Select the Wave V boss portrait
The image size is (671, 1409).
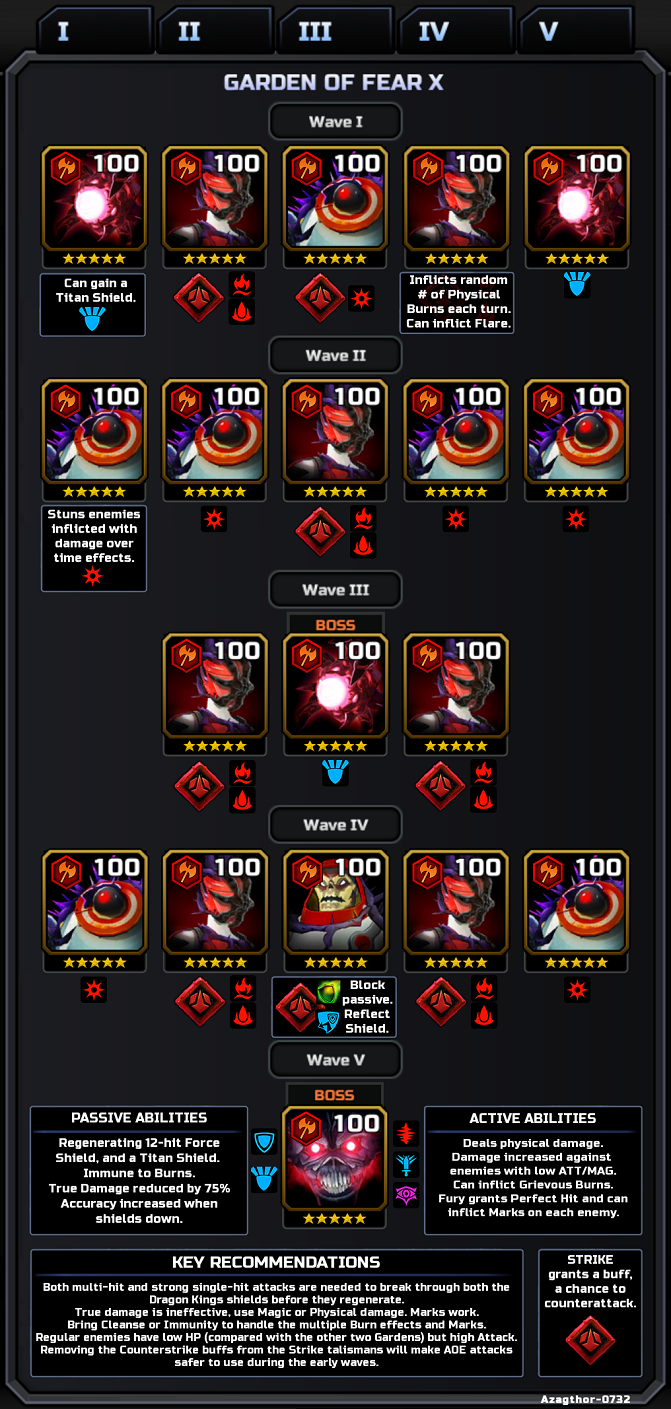tap(335, 1158)
